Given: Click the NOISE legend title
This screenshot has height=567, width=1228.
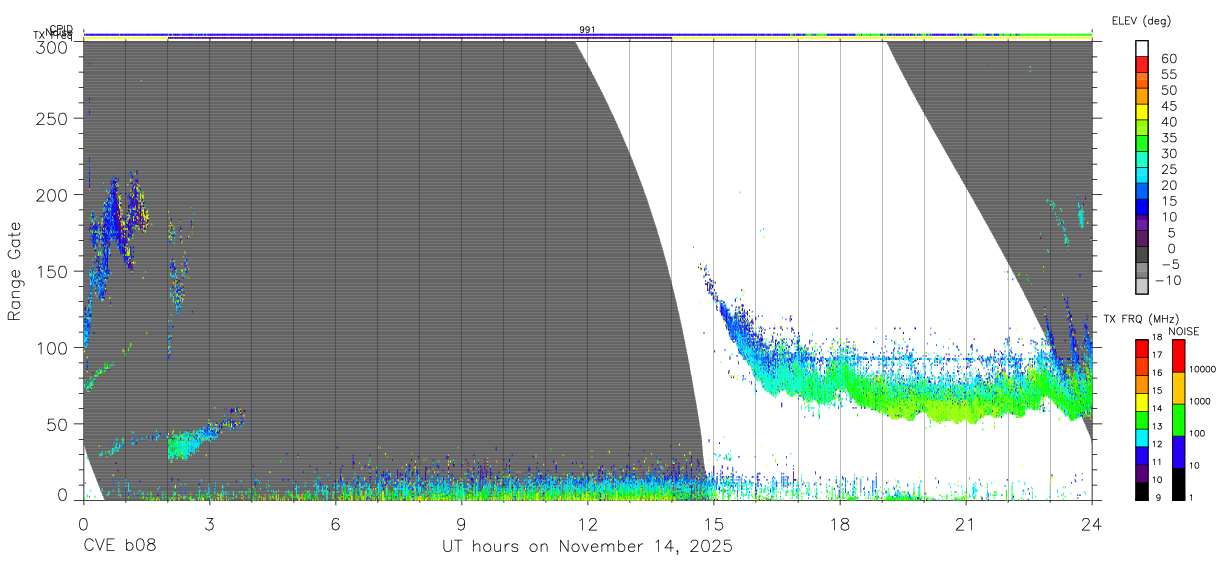Looking at the screenshot, I should [1186, 331].
